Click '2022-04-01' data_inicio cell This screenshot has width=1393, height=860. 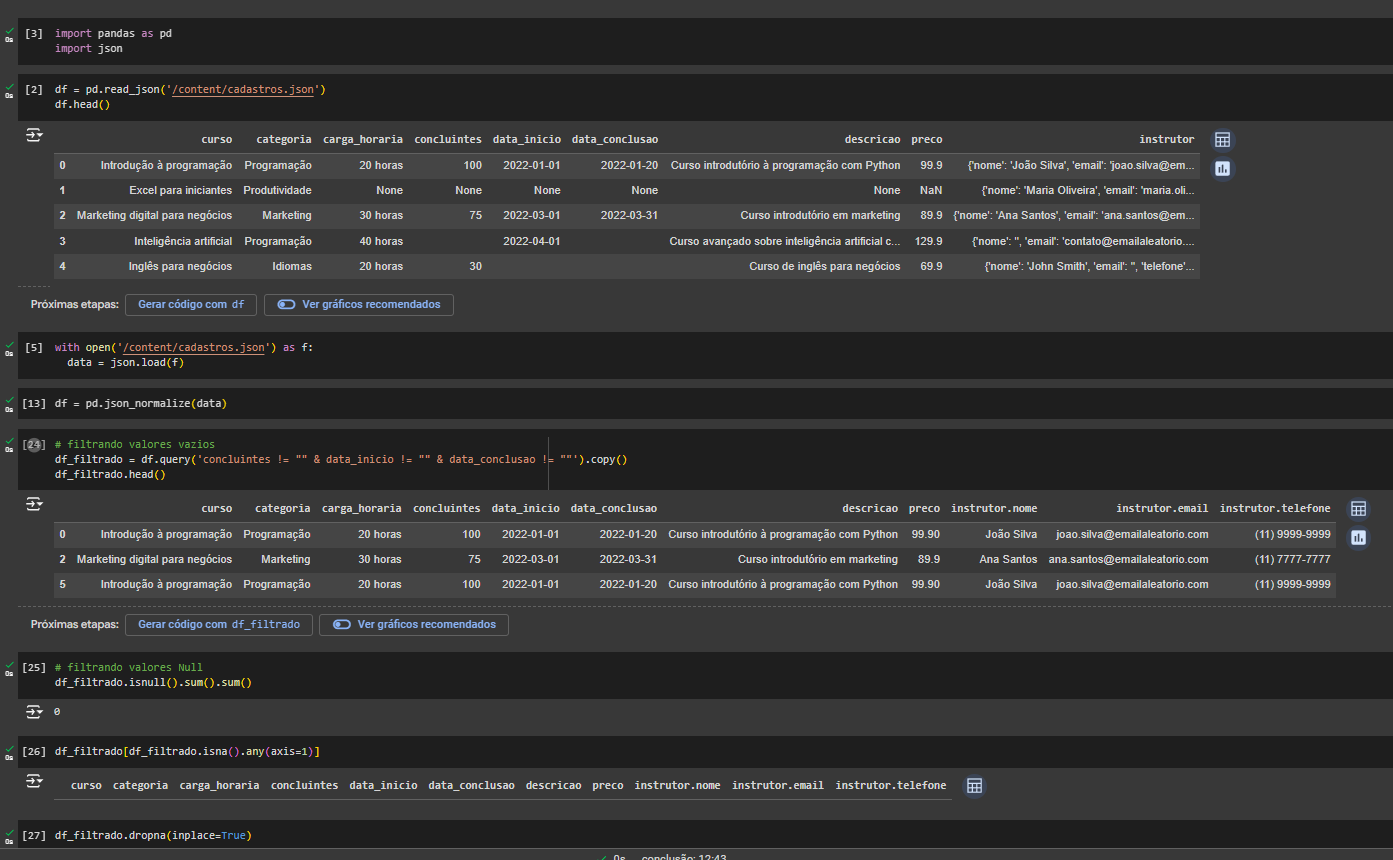[x=532, y=241]
